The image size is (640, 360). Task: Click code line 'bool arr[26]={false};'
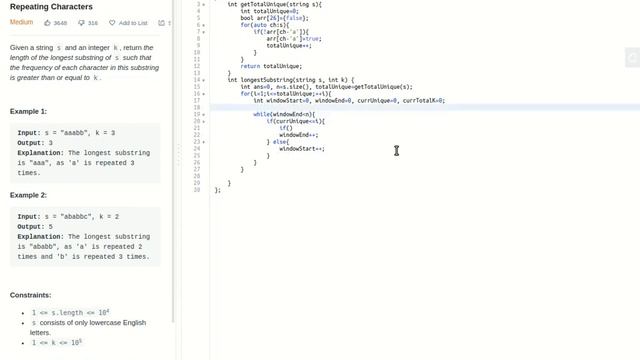pos(274,18)
